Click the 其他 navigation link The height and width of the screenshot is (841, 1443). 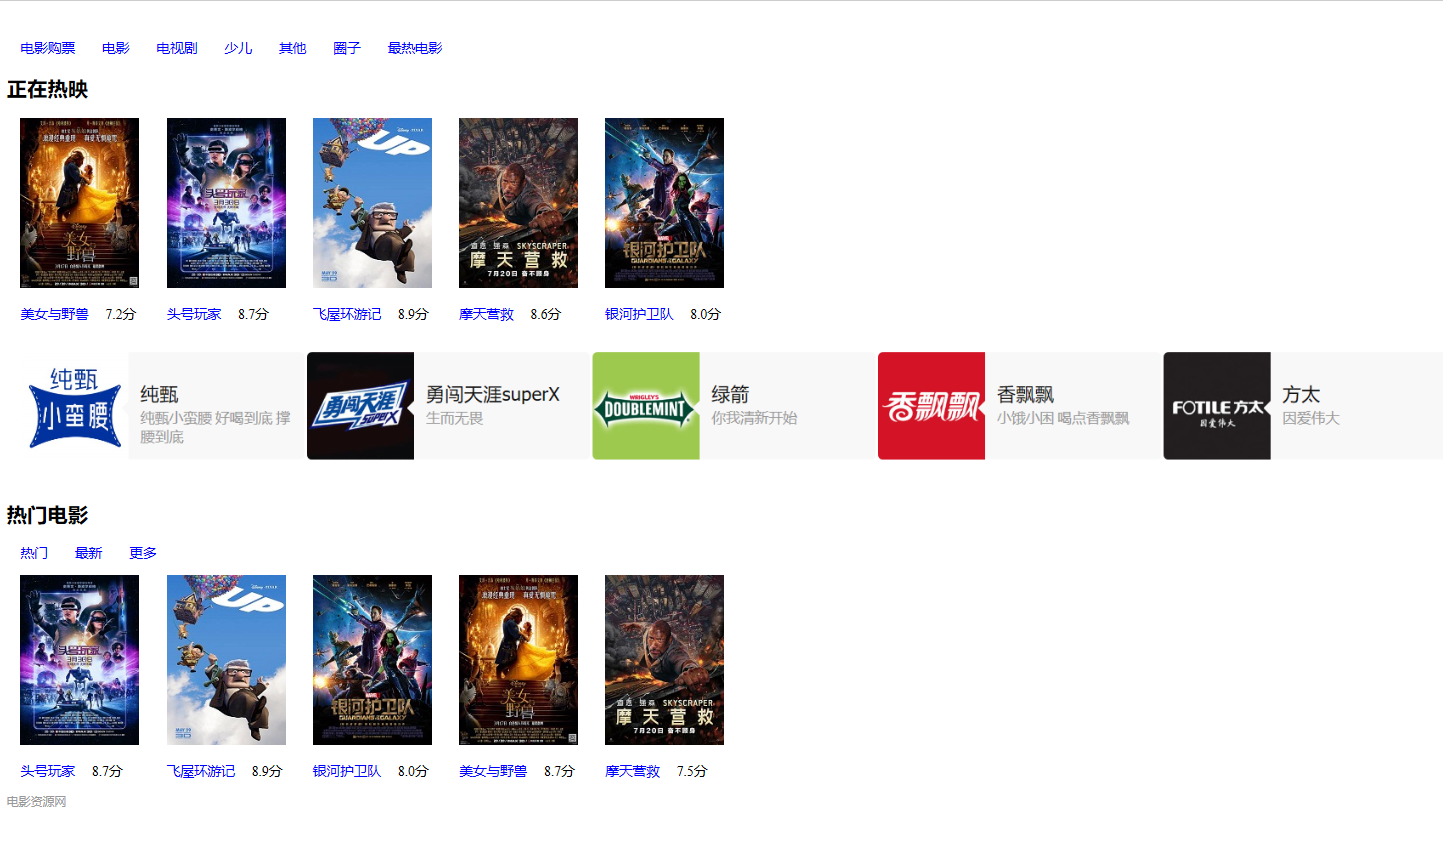coord(293,48)
